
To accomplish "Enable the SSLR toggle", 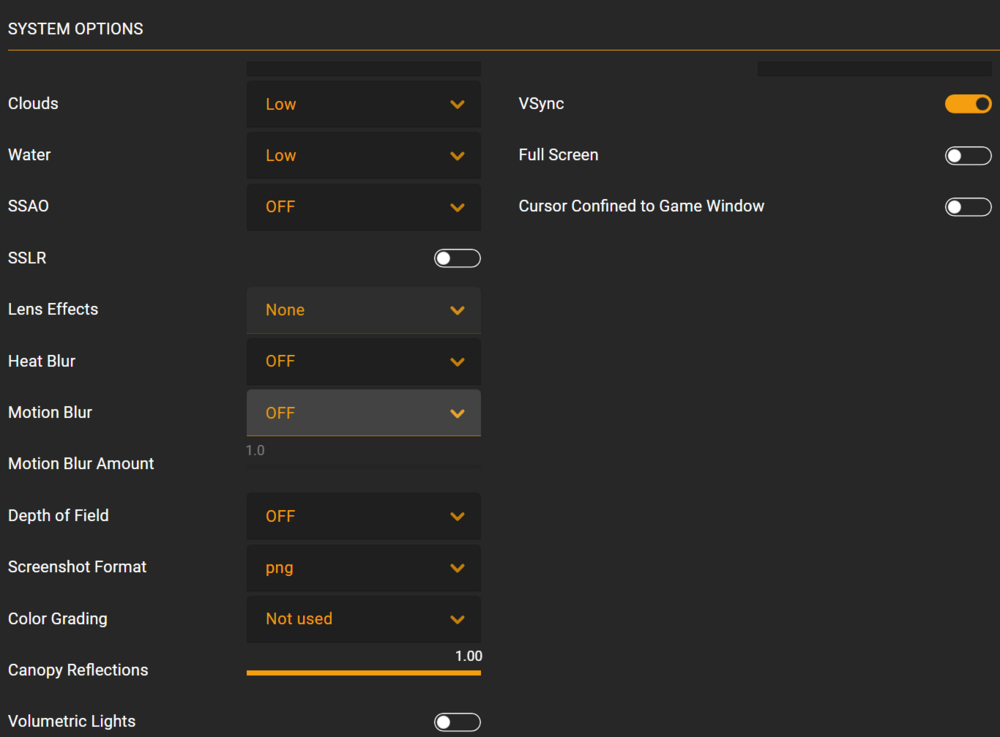I will 457,258.
